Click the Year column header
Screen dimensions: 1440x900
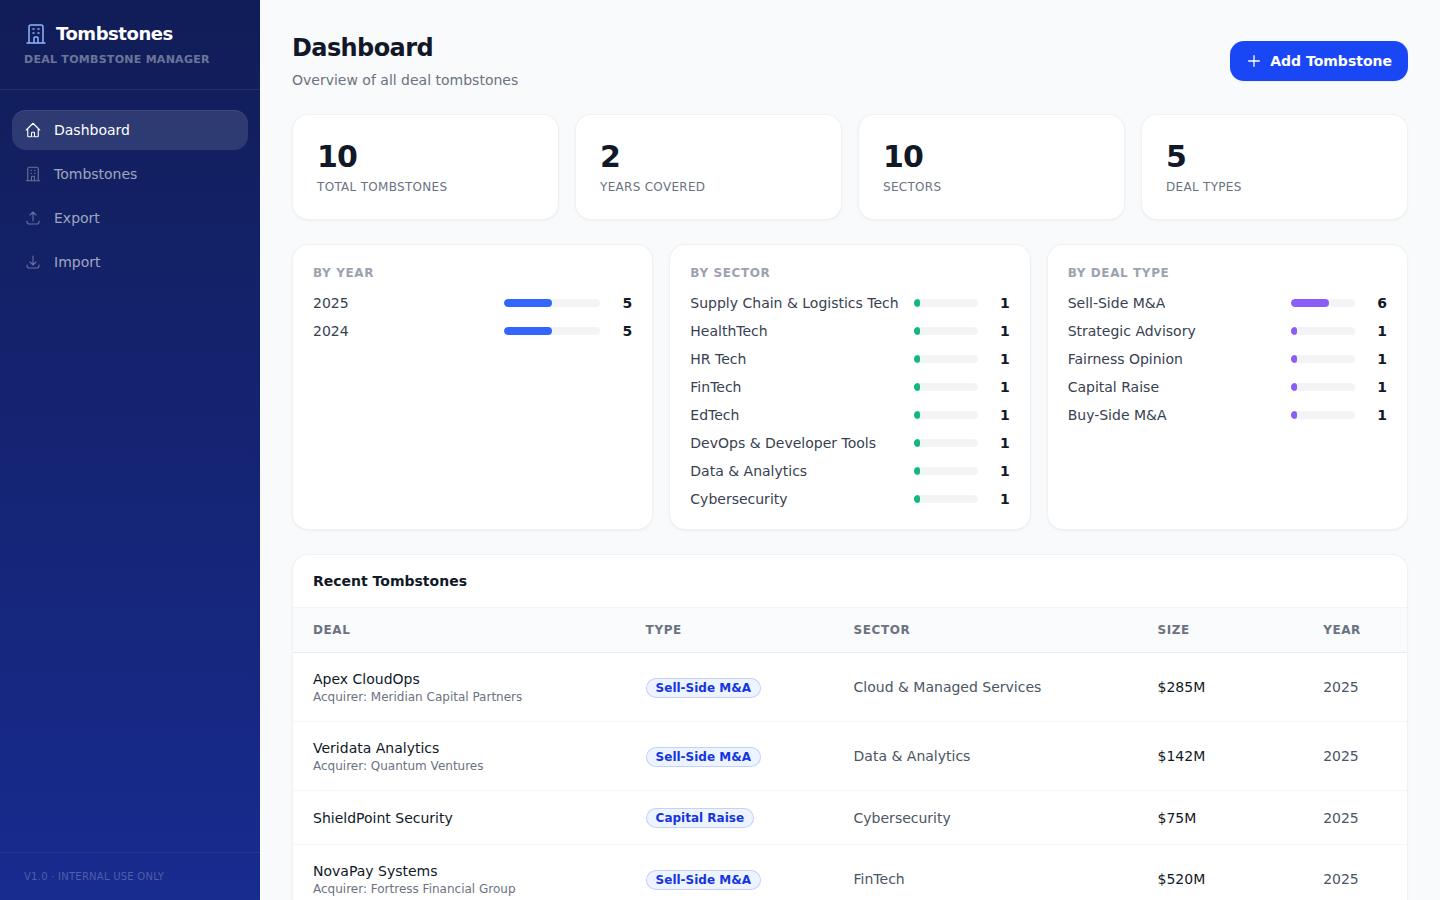(x=1341, y=630)
